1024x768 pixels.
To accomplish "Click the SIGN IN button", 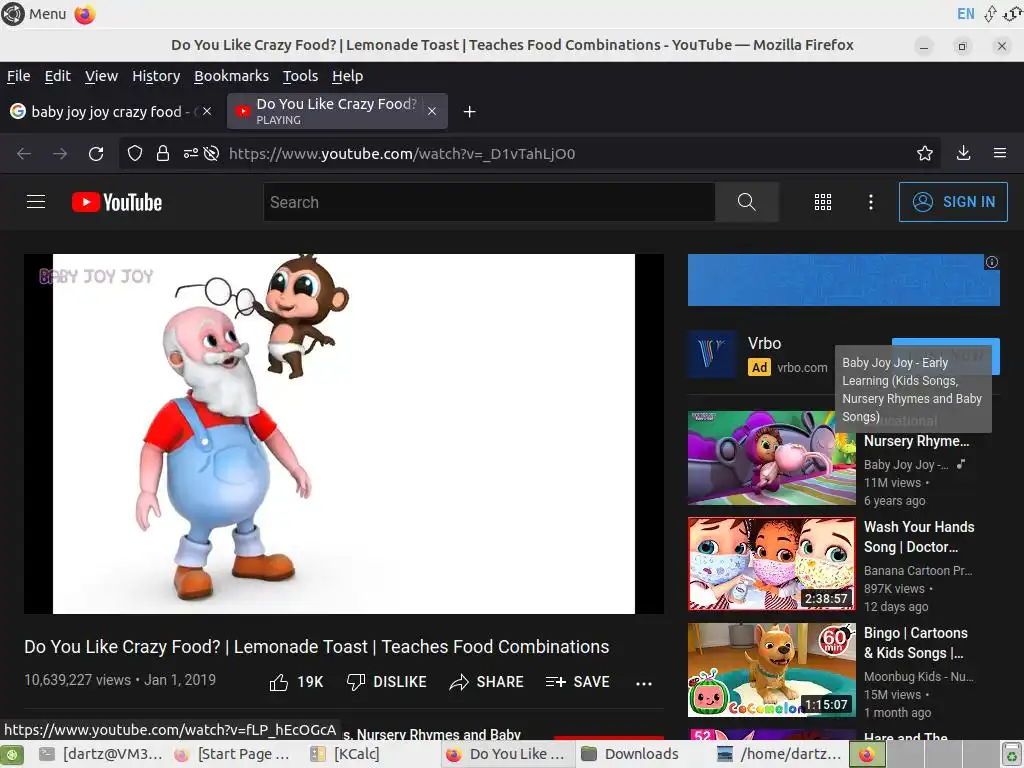I will pos(953,202).
